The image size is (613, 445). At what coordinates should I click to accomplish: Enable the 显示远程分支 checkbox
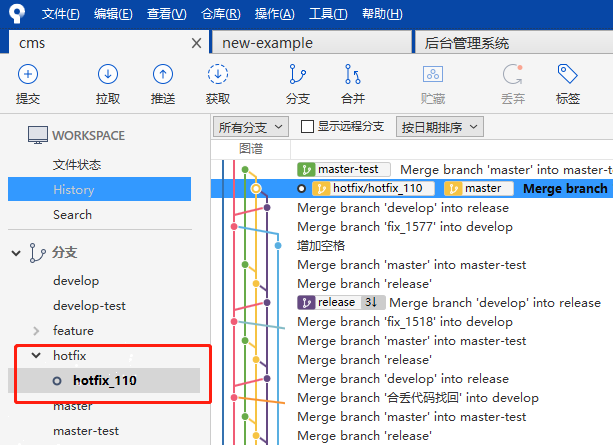(308, 127)
